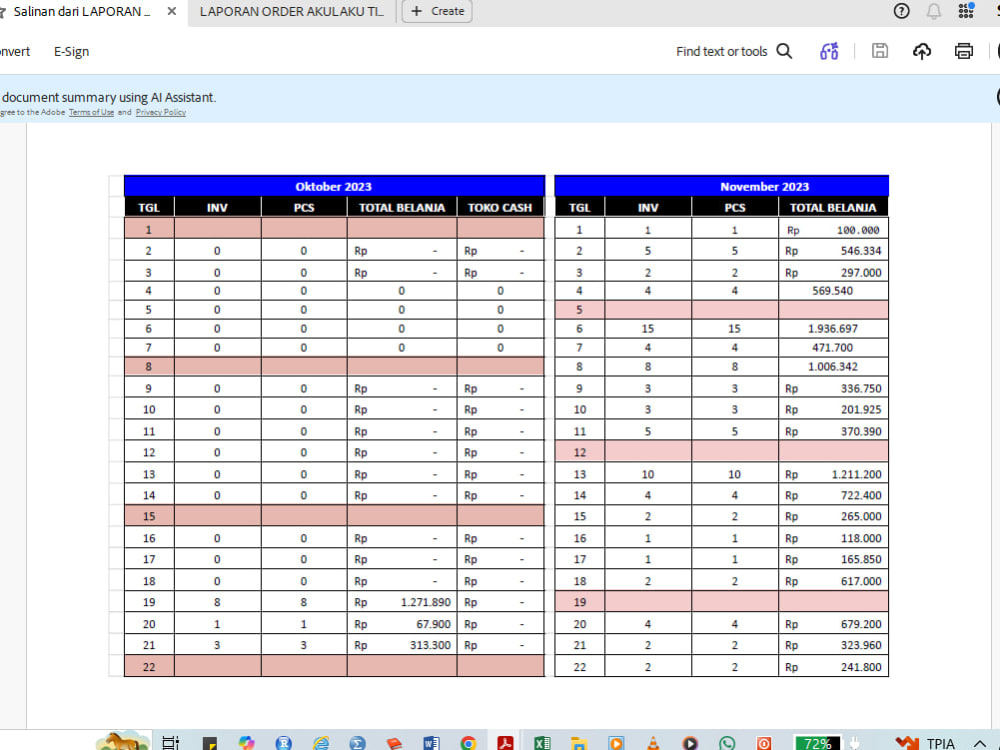
Task: Open Adobe Acrobat from the taskbar
Action: 505,742
